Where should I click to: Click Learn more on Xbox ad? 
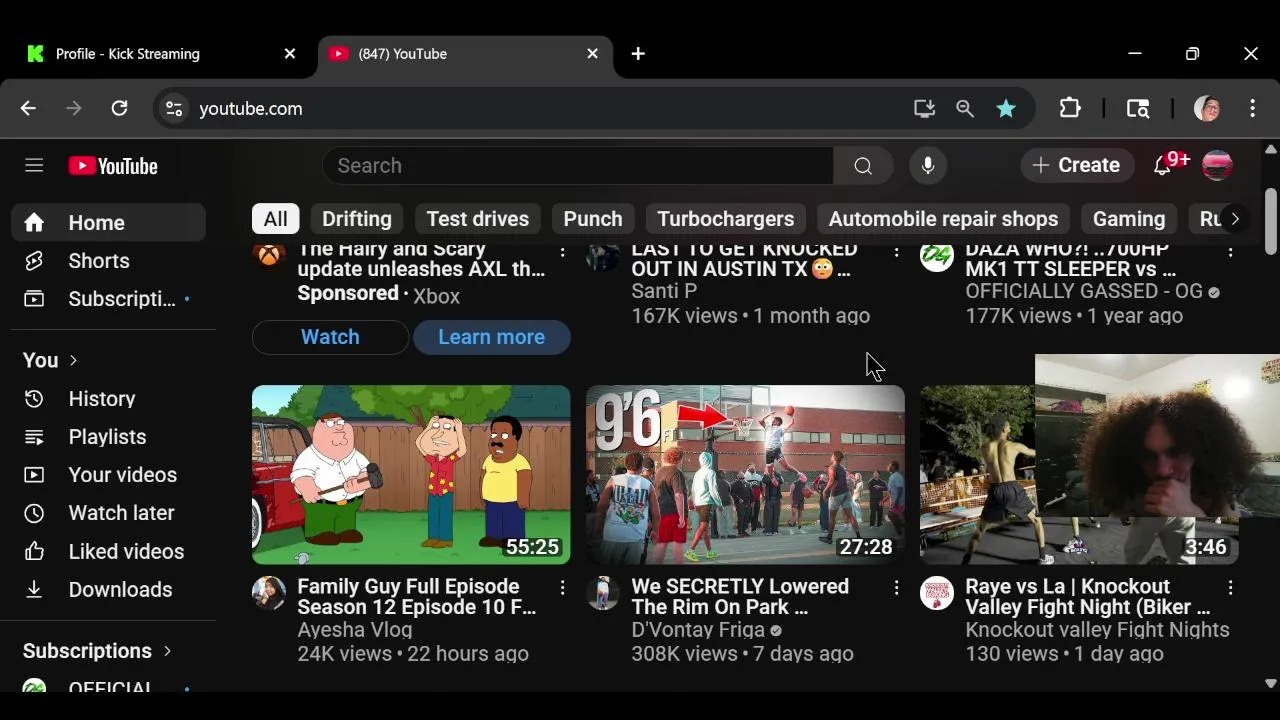point(491,337)
